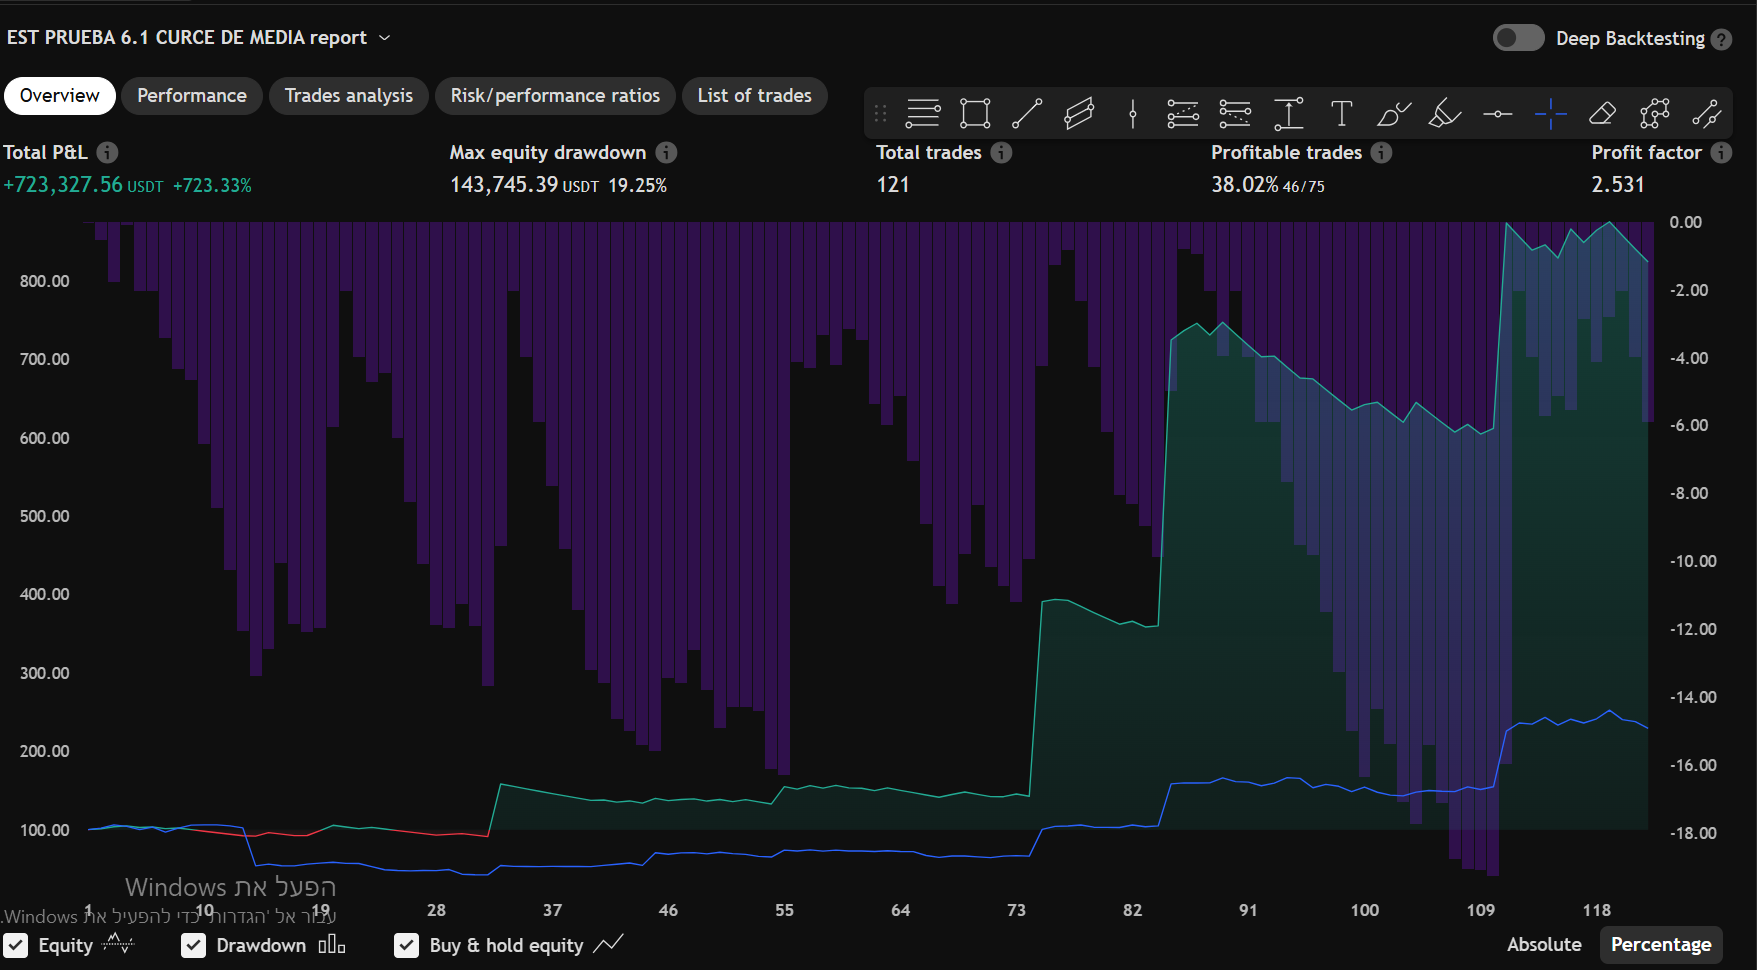
Task: Click the -18.00 right axis label
Action: click(1693, 833)
